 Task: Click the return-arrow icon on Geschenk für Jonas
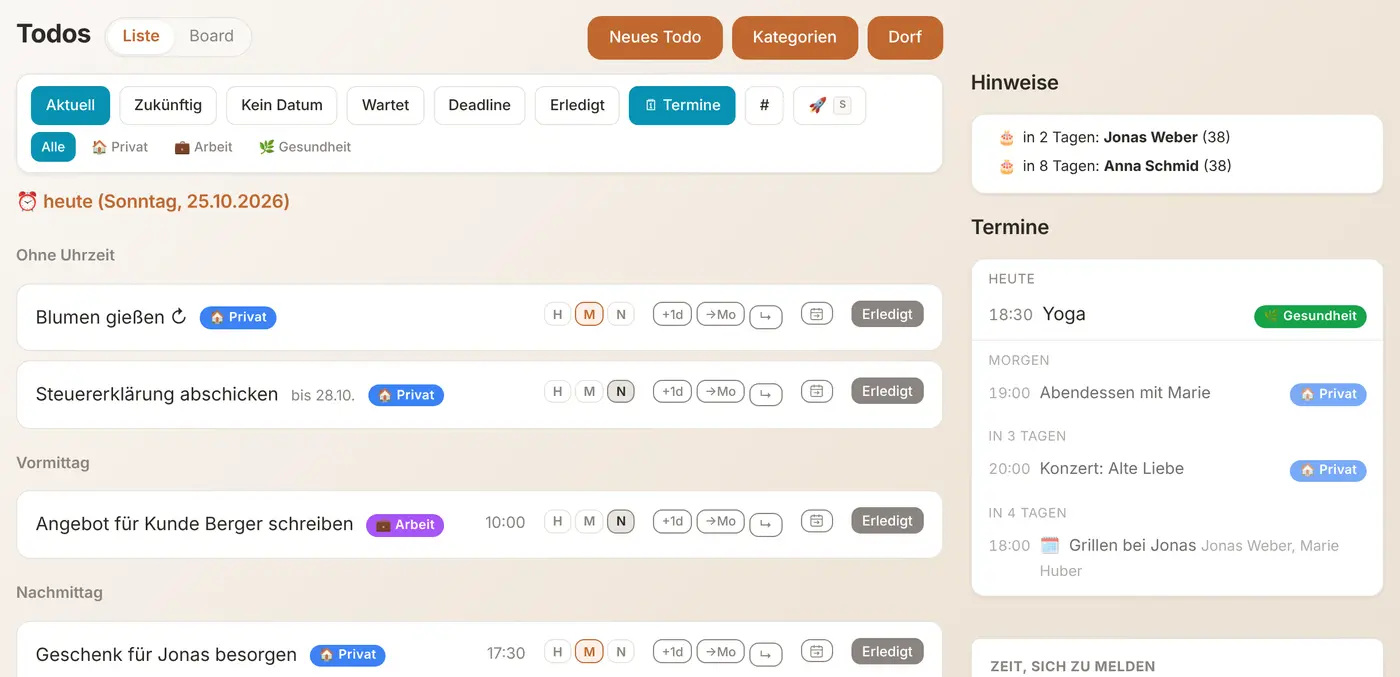766,654
